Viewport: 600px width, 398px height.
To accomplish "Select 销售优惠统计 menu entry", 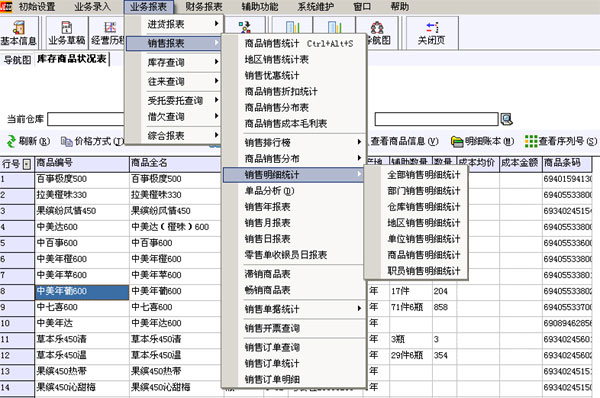I will [x=293, y=76].
